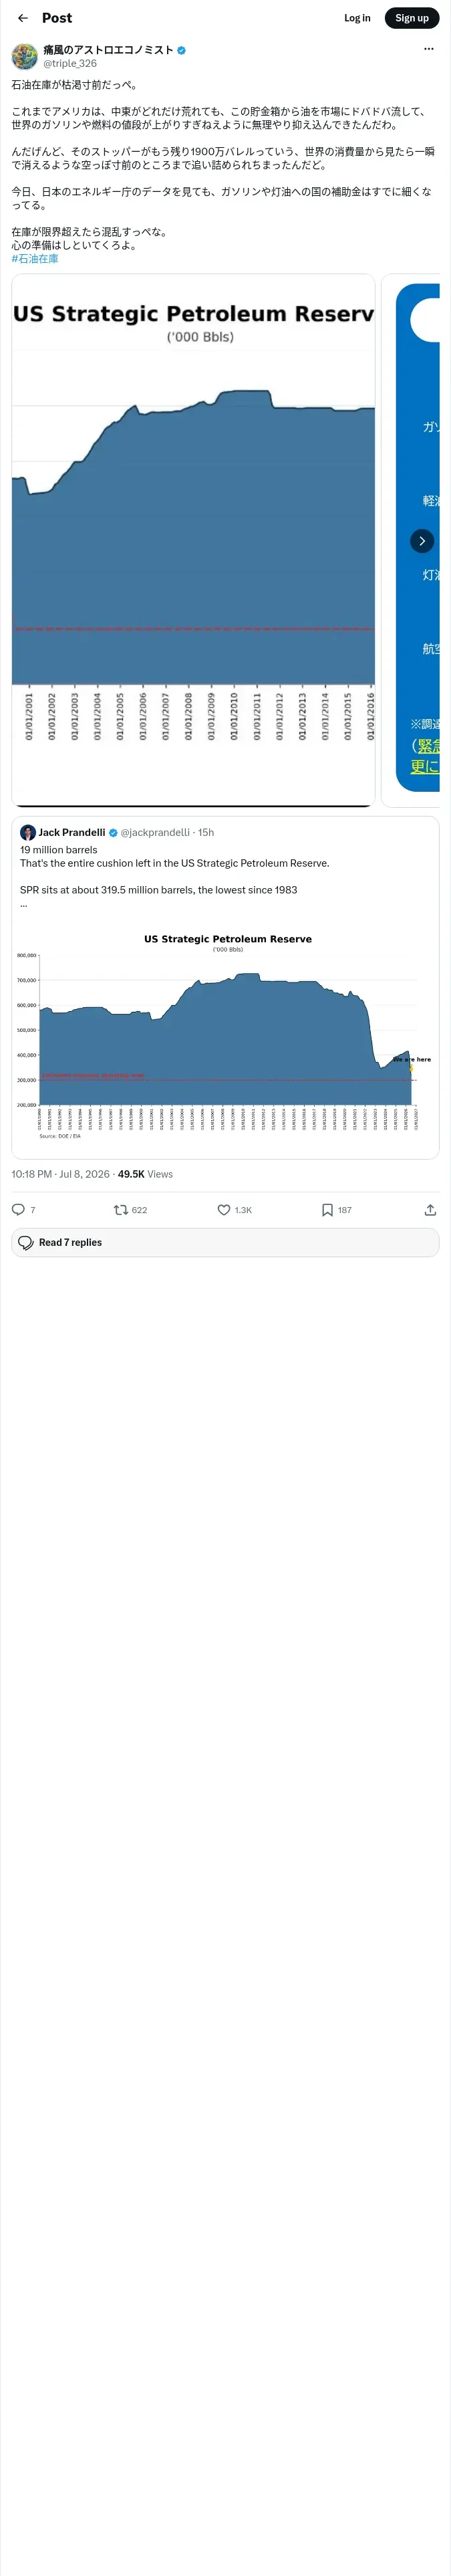Image resolution: width=451 pixels, height=2576 pixels.
Task: Open the #石油在庫 hashtag link
Action: (x=35, y=258)
